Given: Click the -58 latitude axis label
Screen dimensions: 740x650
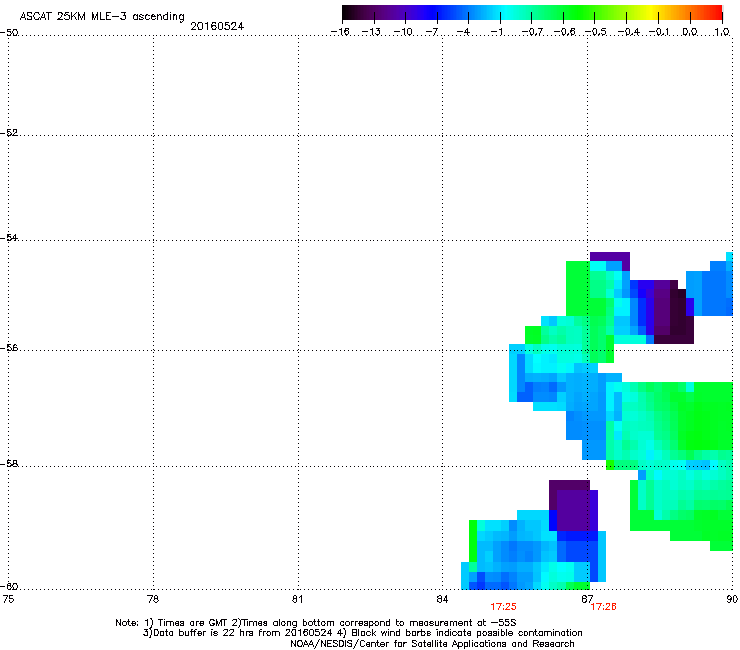Looking at the screenshot, I should 9,464.
